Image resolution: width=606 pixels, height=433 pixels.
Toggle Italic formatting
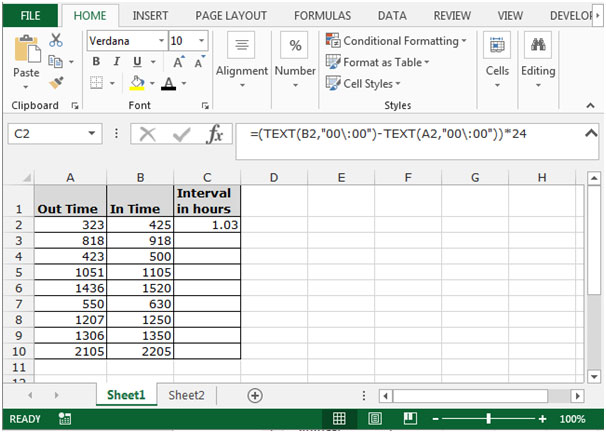[x=116, y=61]
